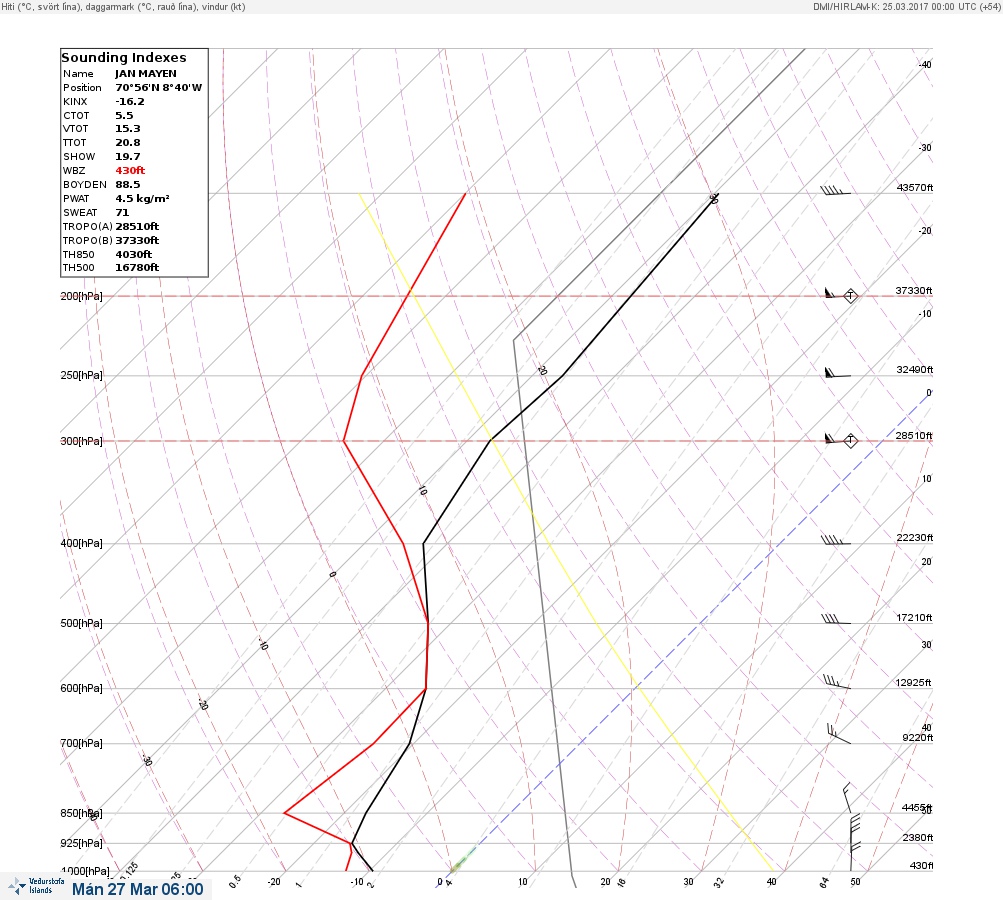Viewport: 1003px width, 900px height.
Task: Click BOYDEN value 88.5
Action: click(127, 185)
